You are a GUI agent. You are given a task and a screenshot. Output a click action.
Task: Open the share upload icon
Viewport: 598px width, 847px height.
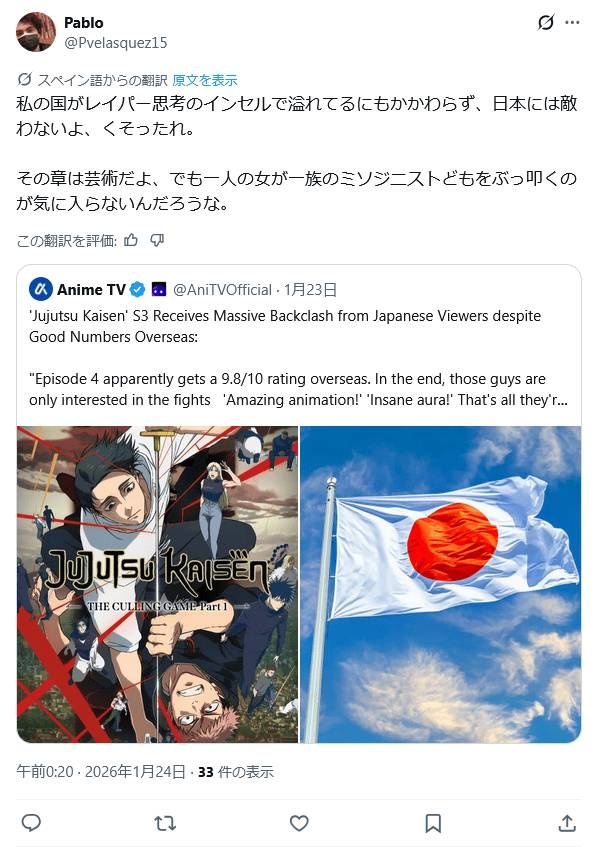coord(567,823)
